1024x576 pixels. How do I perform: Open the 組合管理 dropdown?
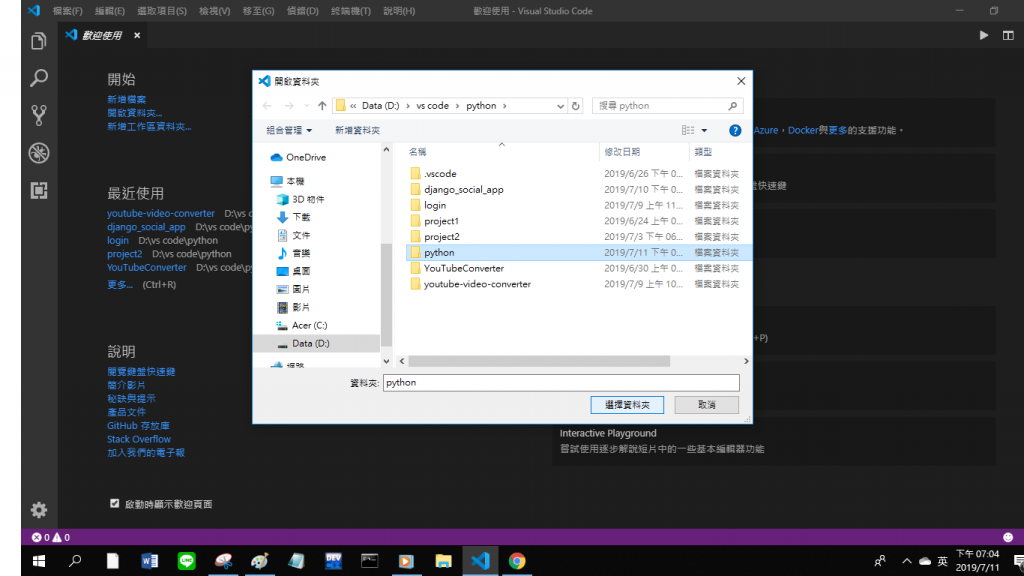pos(289,131)
